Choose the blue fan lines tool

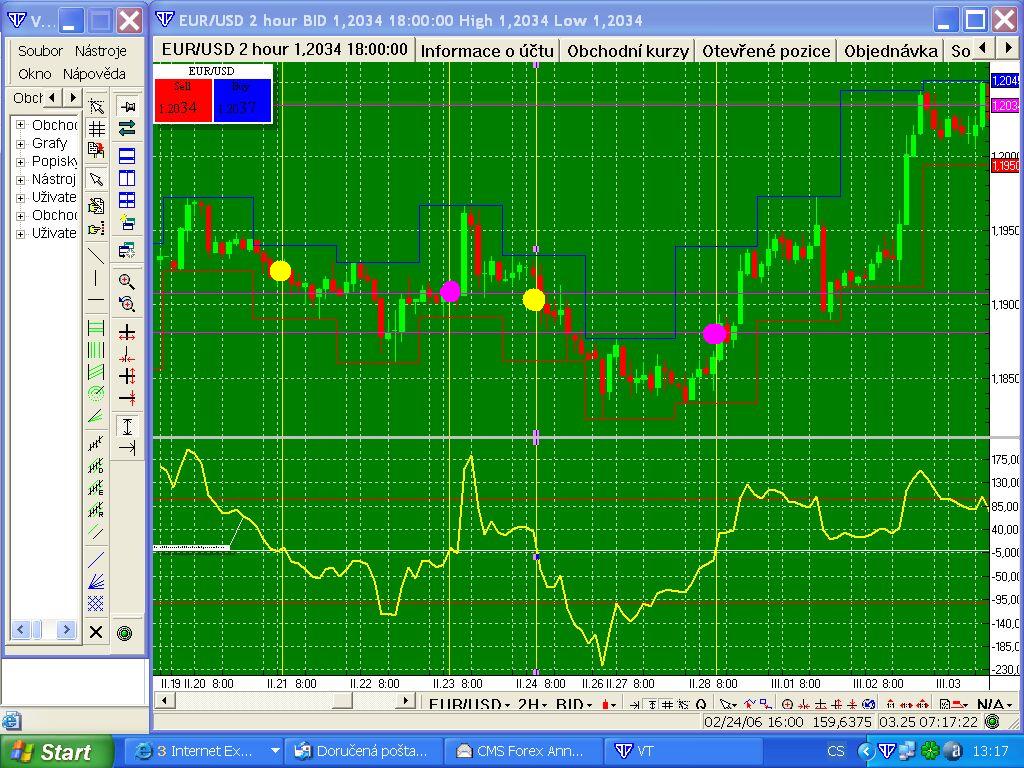coord(96,581)
